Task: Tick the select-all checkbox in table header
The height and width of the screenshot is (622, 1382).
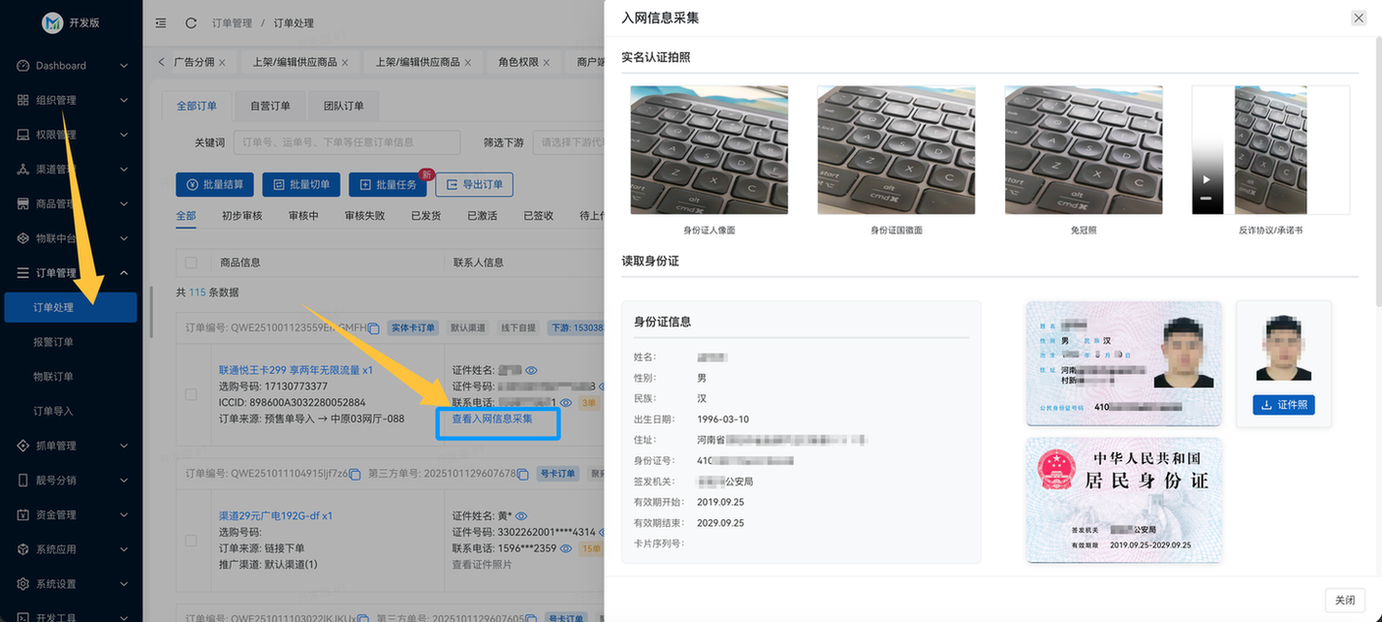Action: coord(191,262)
